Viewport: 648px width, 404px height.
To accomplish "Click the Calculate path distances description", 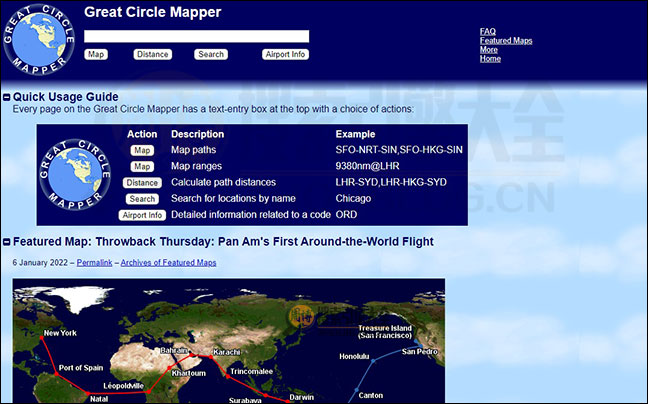I will pos(223,182).
